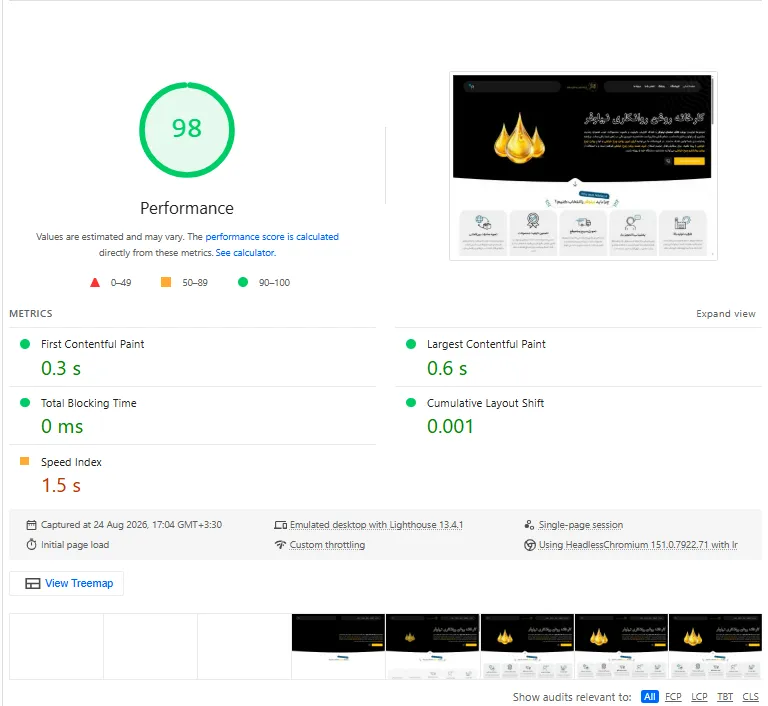The height and width of the screenshot is (706, 768).
Task: Click the 0.6 s LCP value
Action: pyautogui.click(x=447, y=368)
